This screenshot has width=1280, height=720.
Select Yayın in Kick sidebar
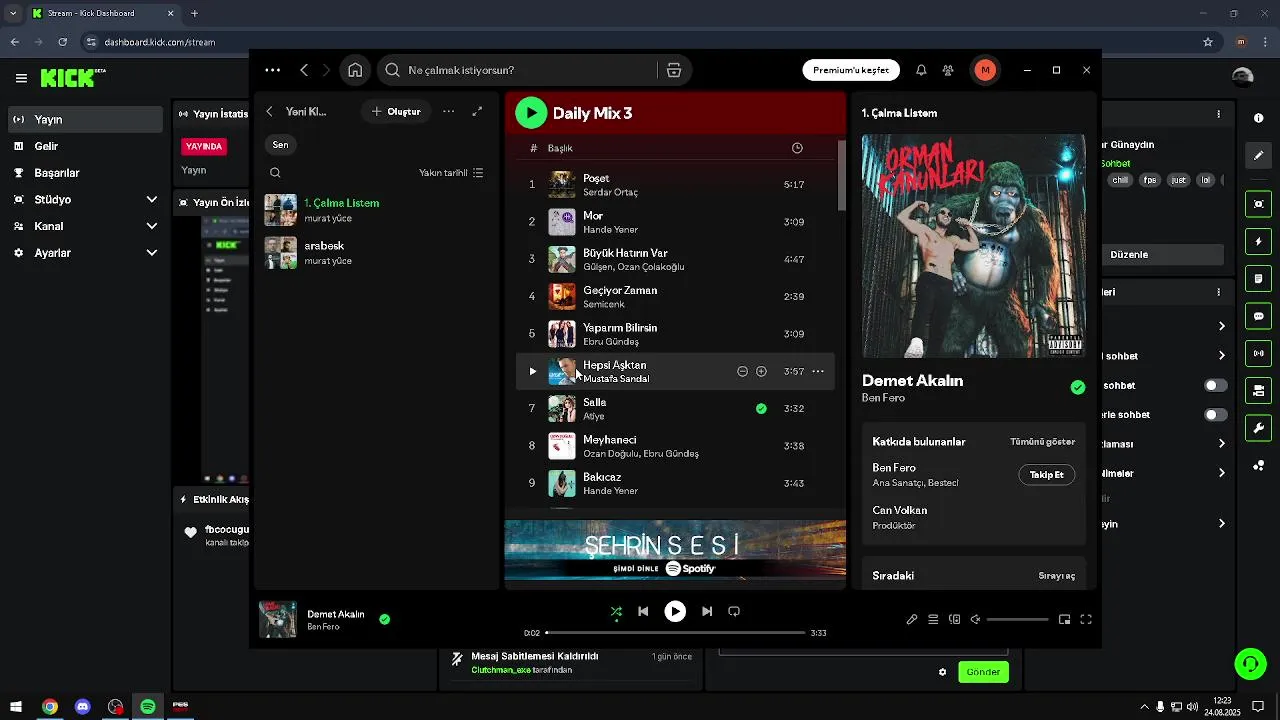click(84, 119)
